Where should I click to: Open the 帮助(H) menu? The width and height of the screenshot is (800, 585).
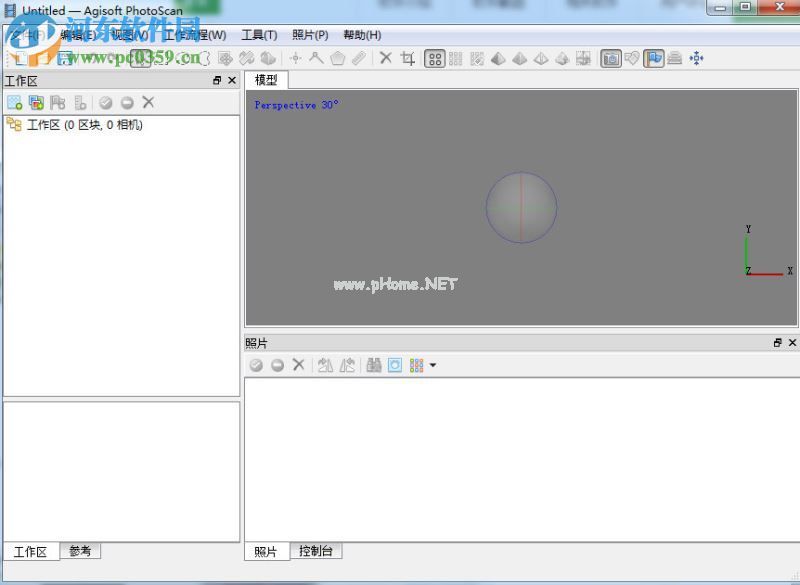click(362, 35)
